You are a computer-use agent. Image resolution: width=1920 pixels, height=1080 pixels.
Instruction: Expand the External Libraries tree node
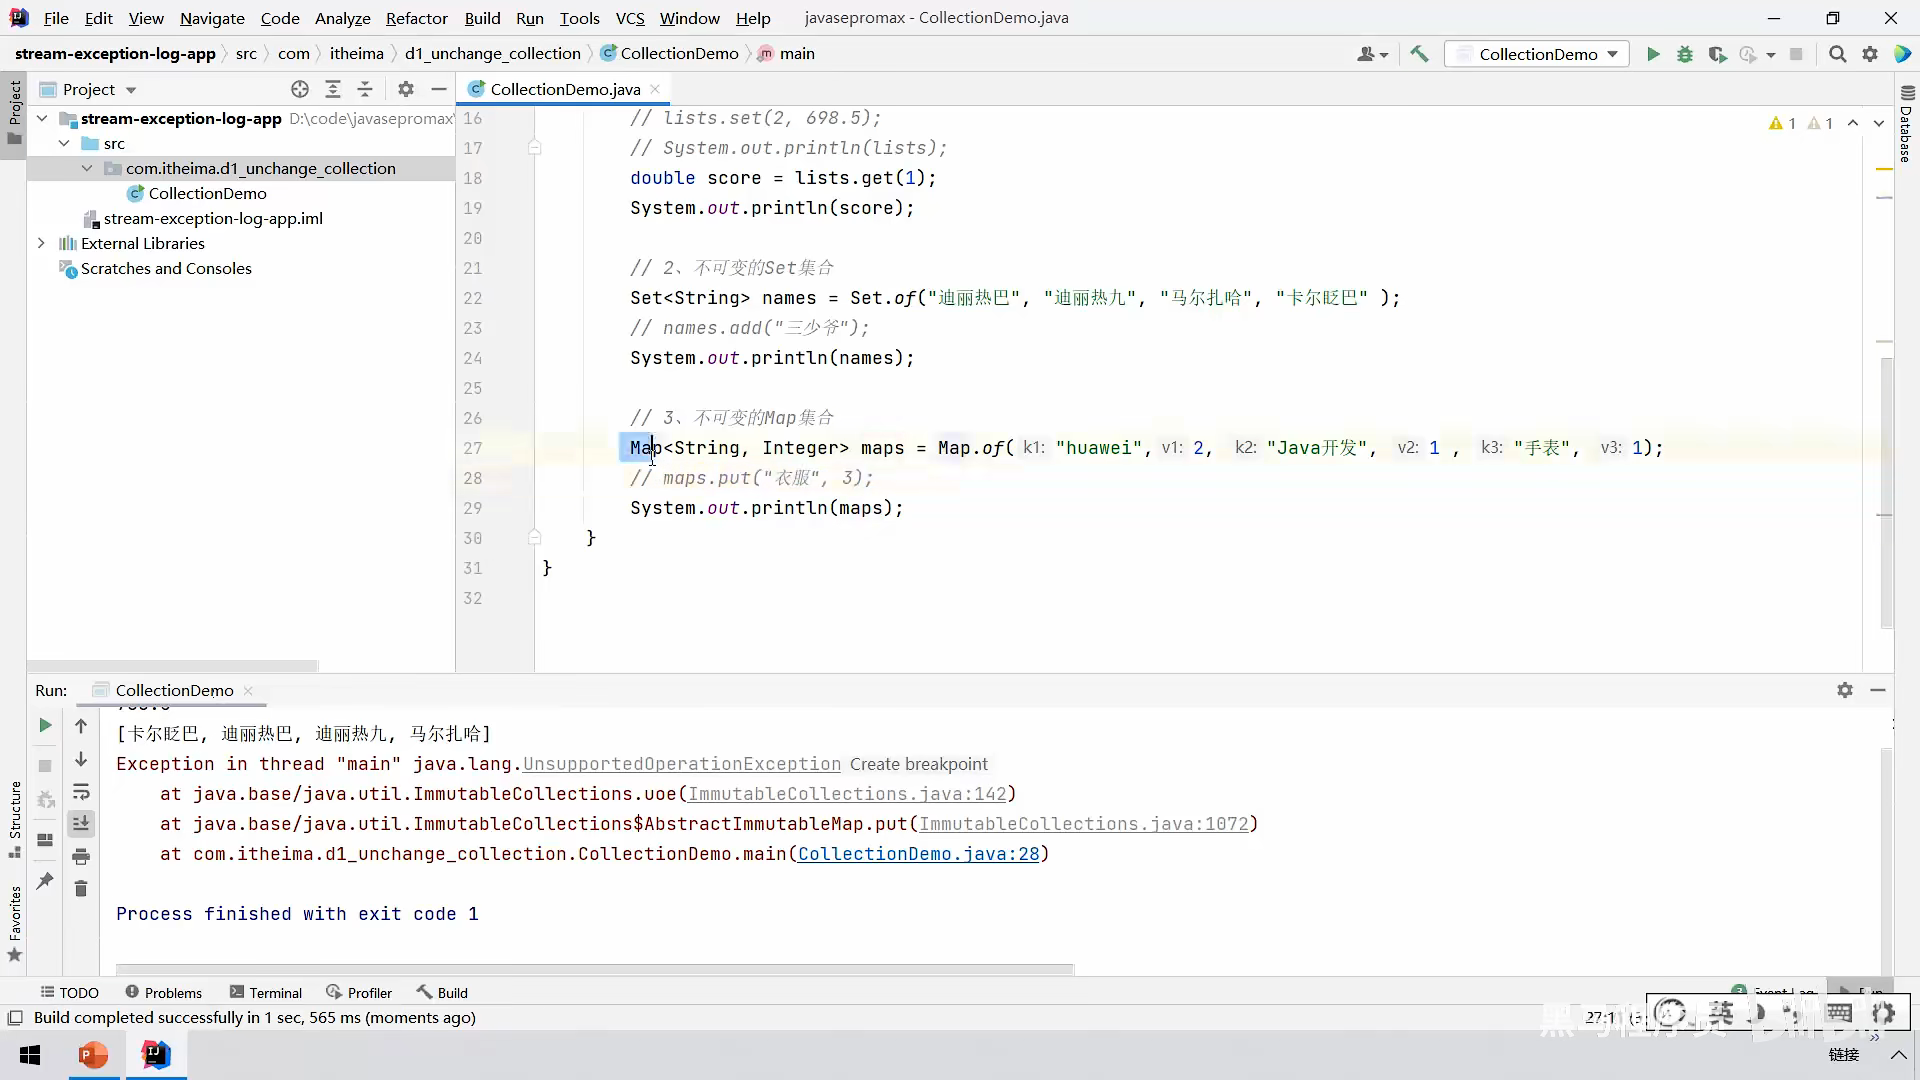click(x=41, y=243)
